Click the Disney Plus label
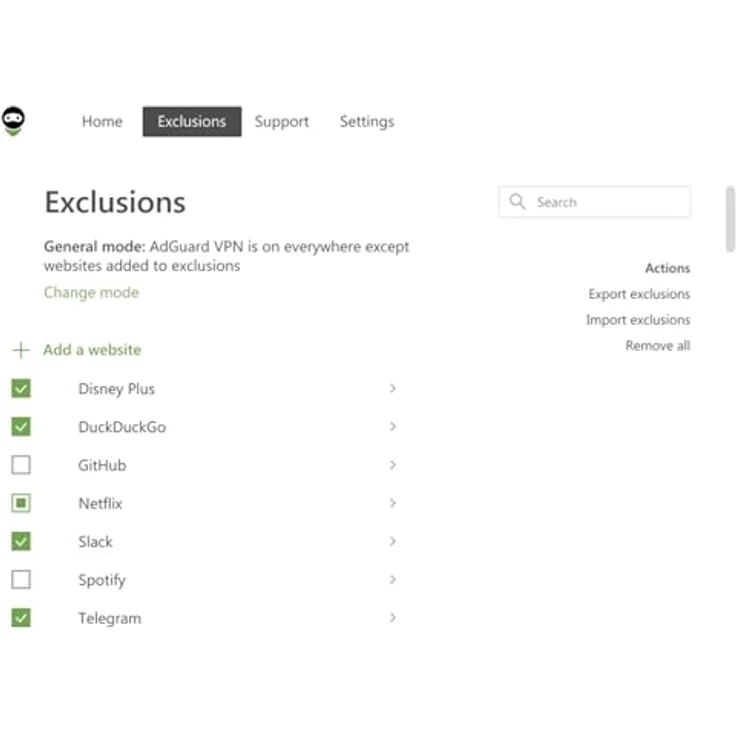The height and width of the screenshot is (736, 736). 116,389
